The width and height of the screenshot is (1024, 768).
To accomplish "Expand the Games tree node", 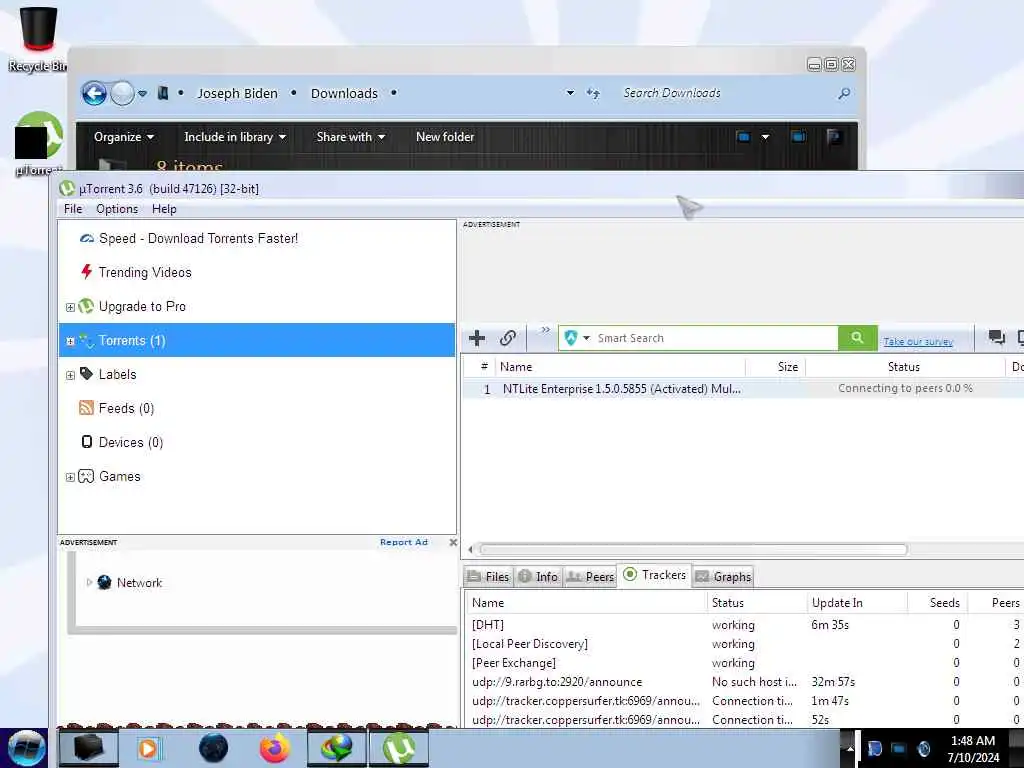I will point(70,477).
